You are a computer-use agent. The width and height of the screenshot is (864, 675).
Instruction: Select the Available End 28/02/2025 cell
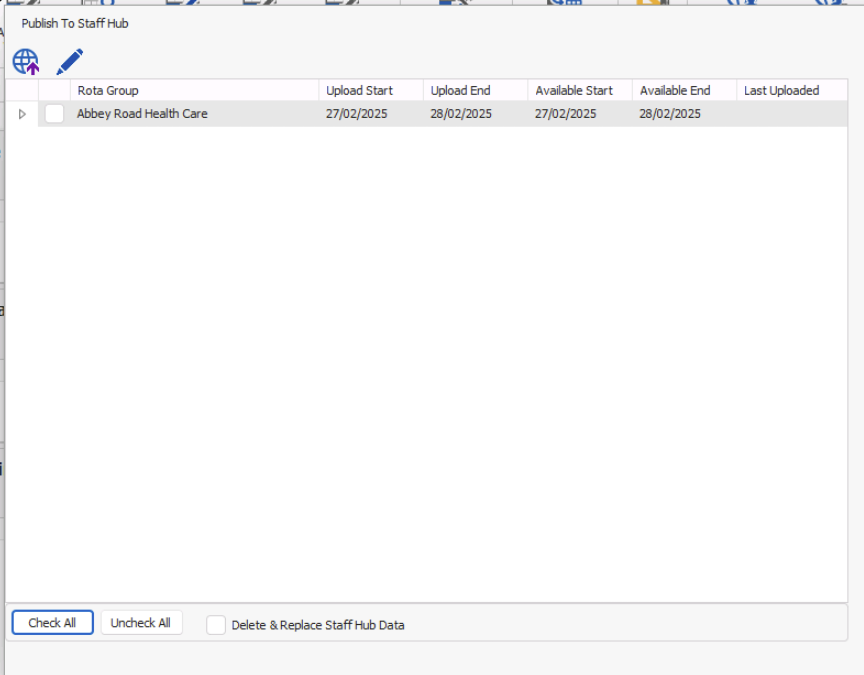[684, 114]
